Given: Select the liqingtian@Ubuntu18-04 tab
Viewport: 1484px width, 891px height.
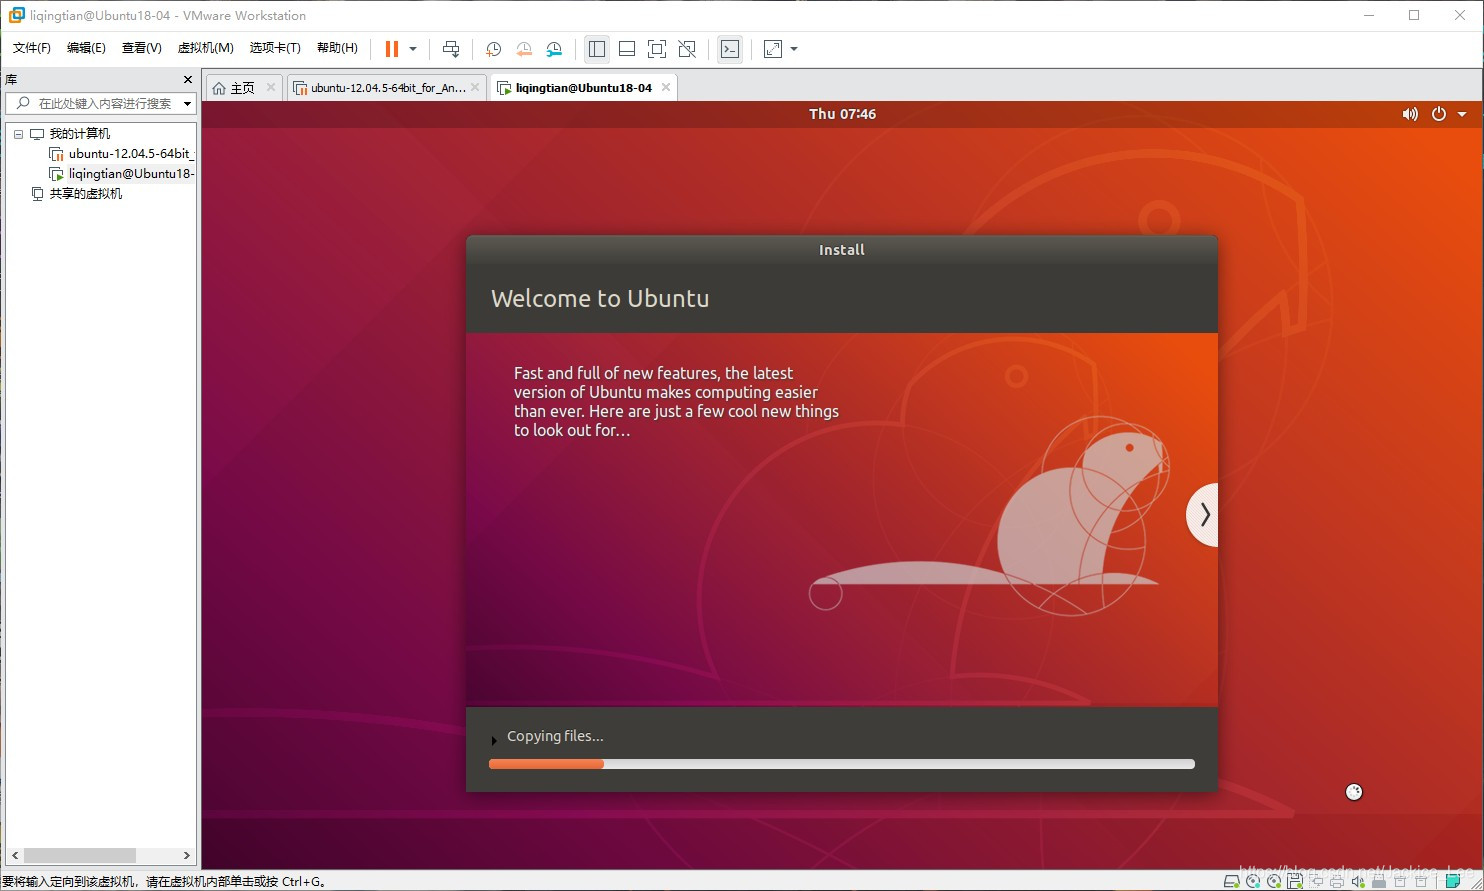Looking at the screenshot, I should 583,88.
